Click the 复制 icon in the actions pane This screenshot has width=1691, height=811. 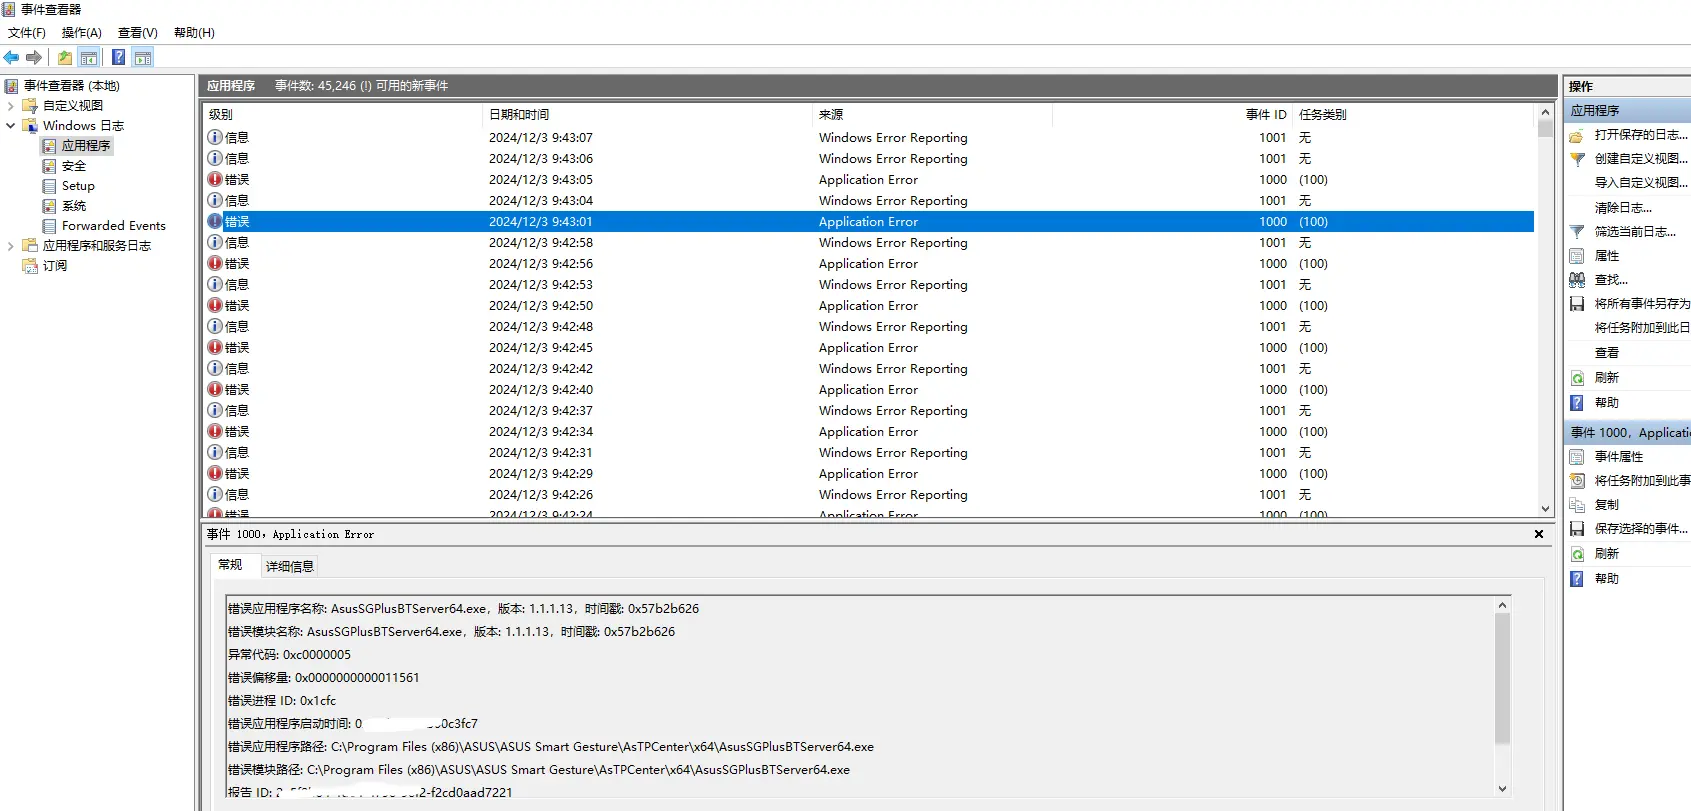pyautogui.click(x=1577, y=505)
